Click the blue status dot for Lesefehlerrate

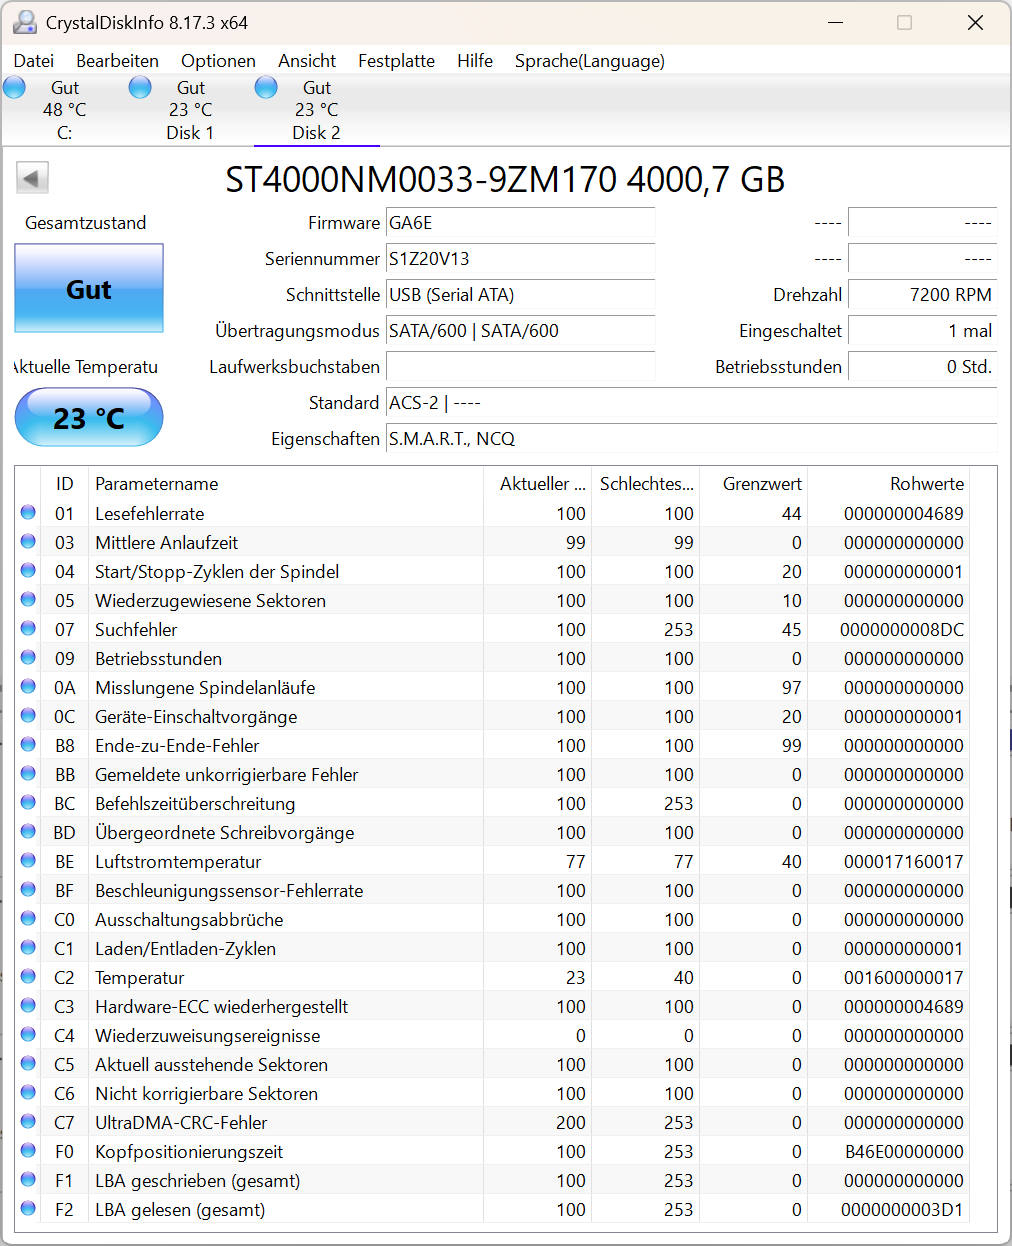point(28,513)
